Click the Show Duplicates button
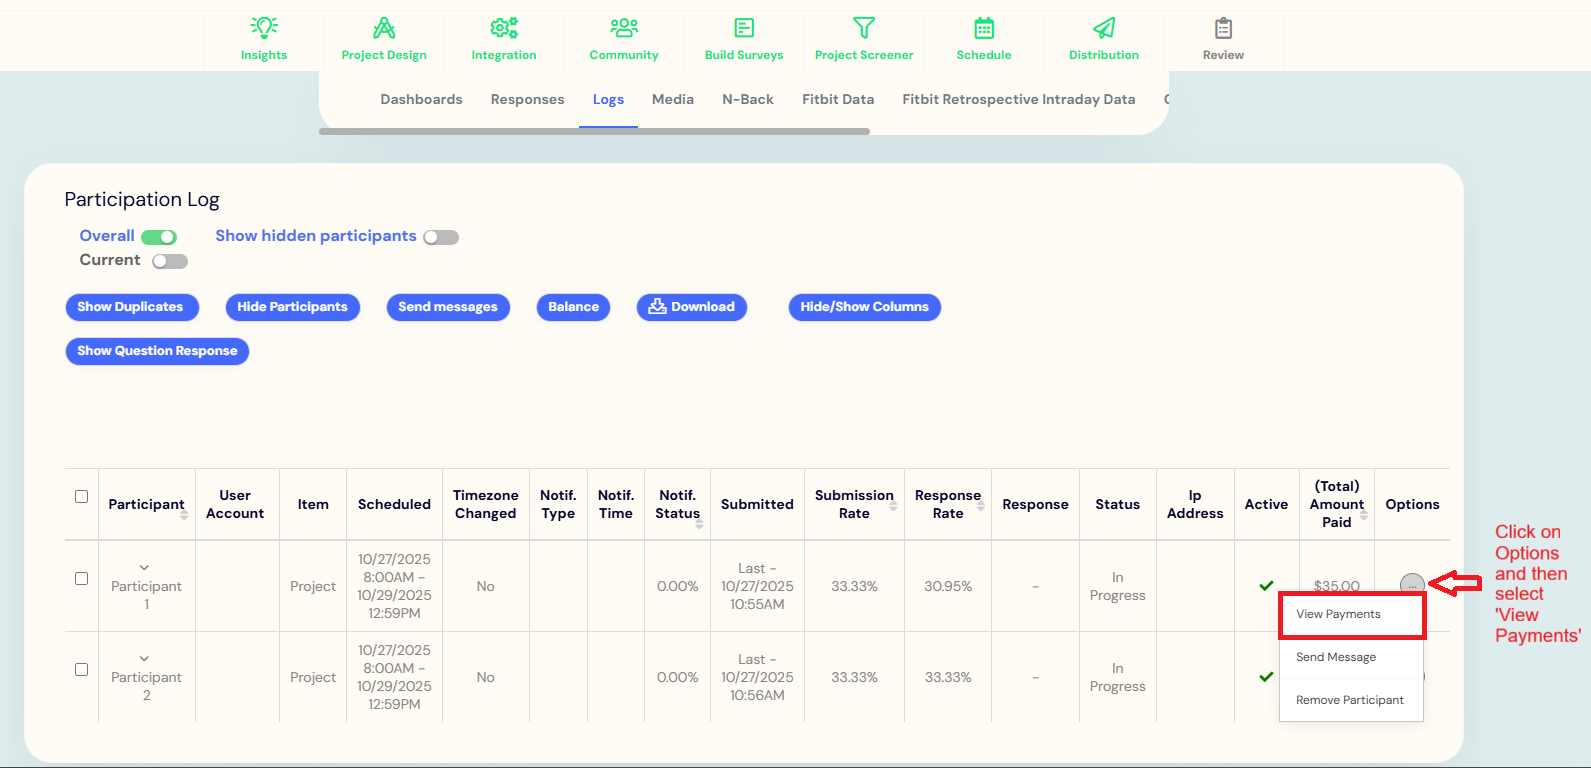 point(131,307)
